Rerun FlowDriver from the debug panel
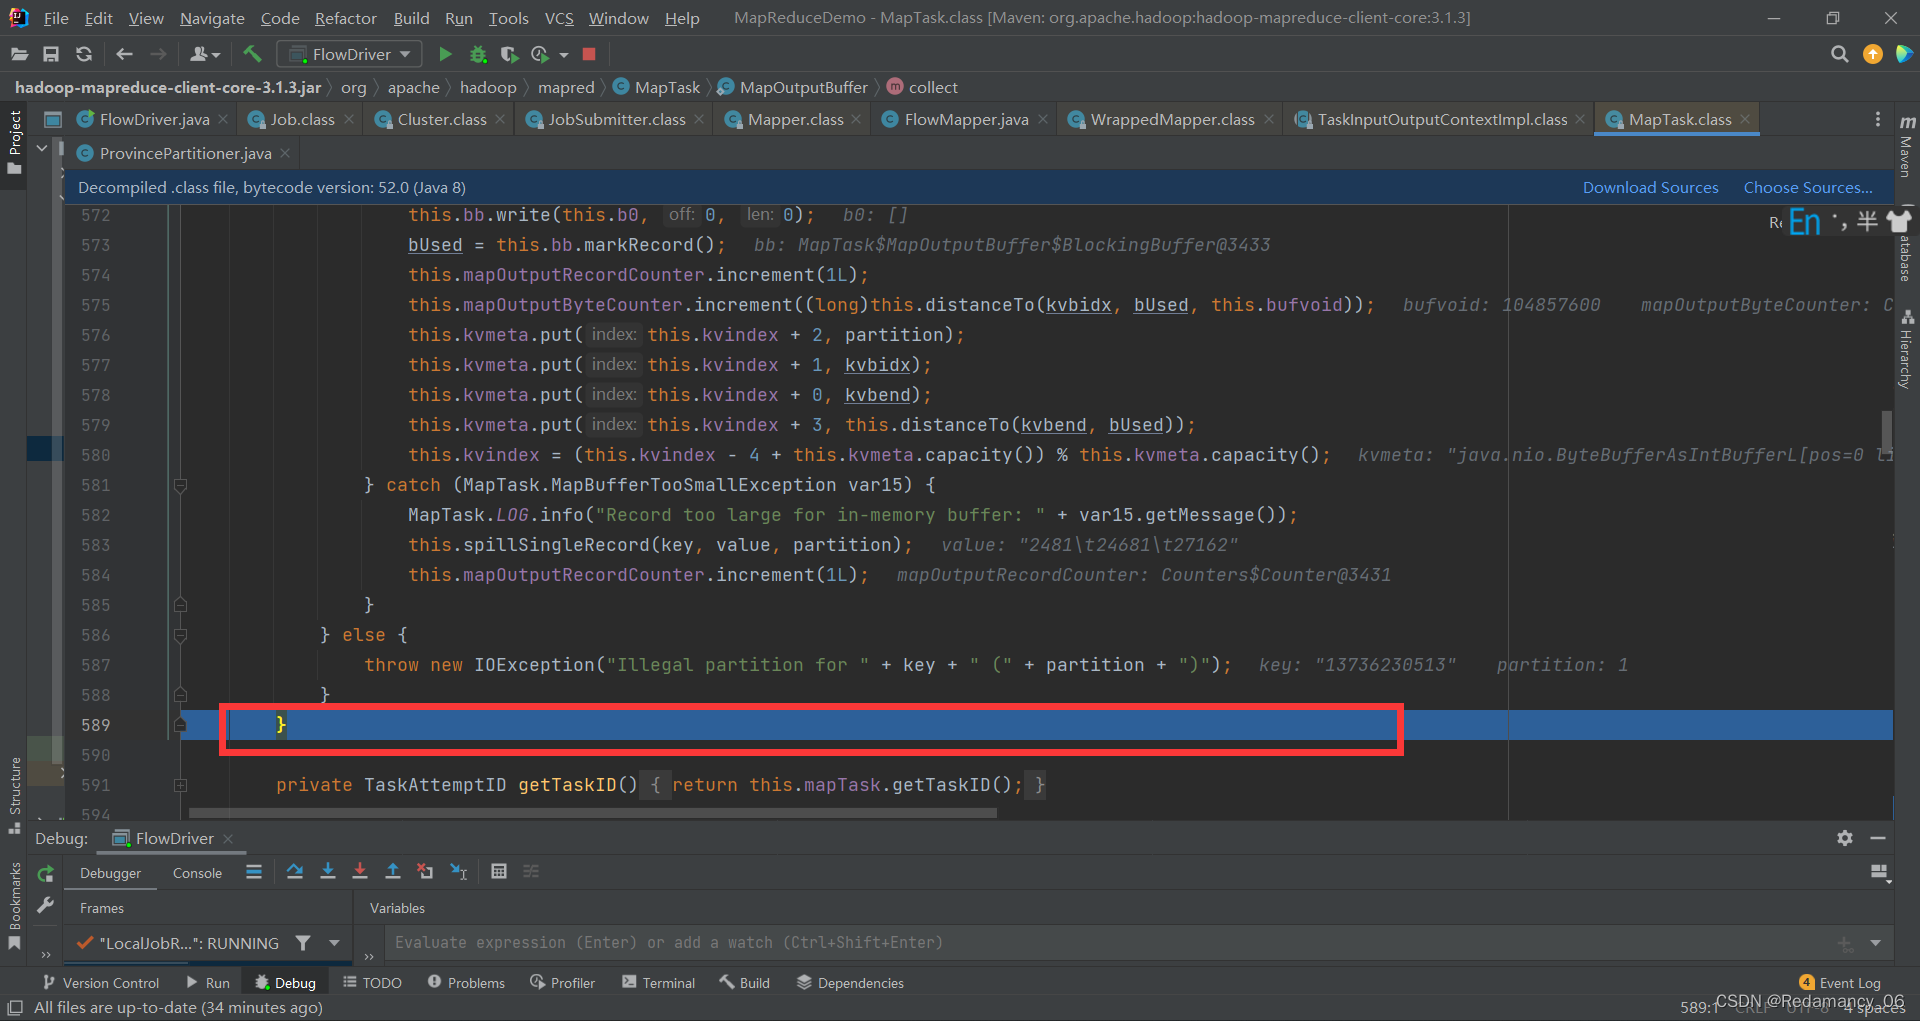 pyautogui.click(x=45, y=874)
